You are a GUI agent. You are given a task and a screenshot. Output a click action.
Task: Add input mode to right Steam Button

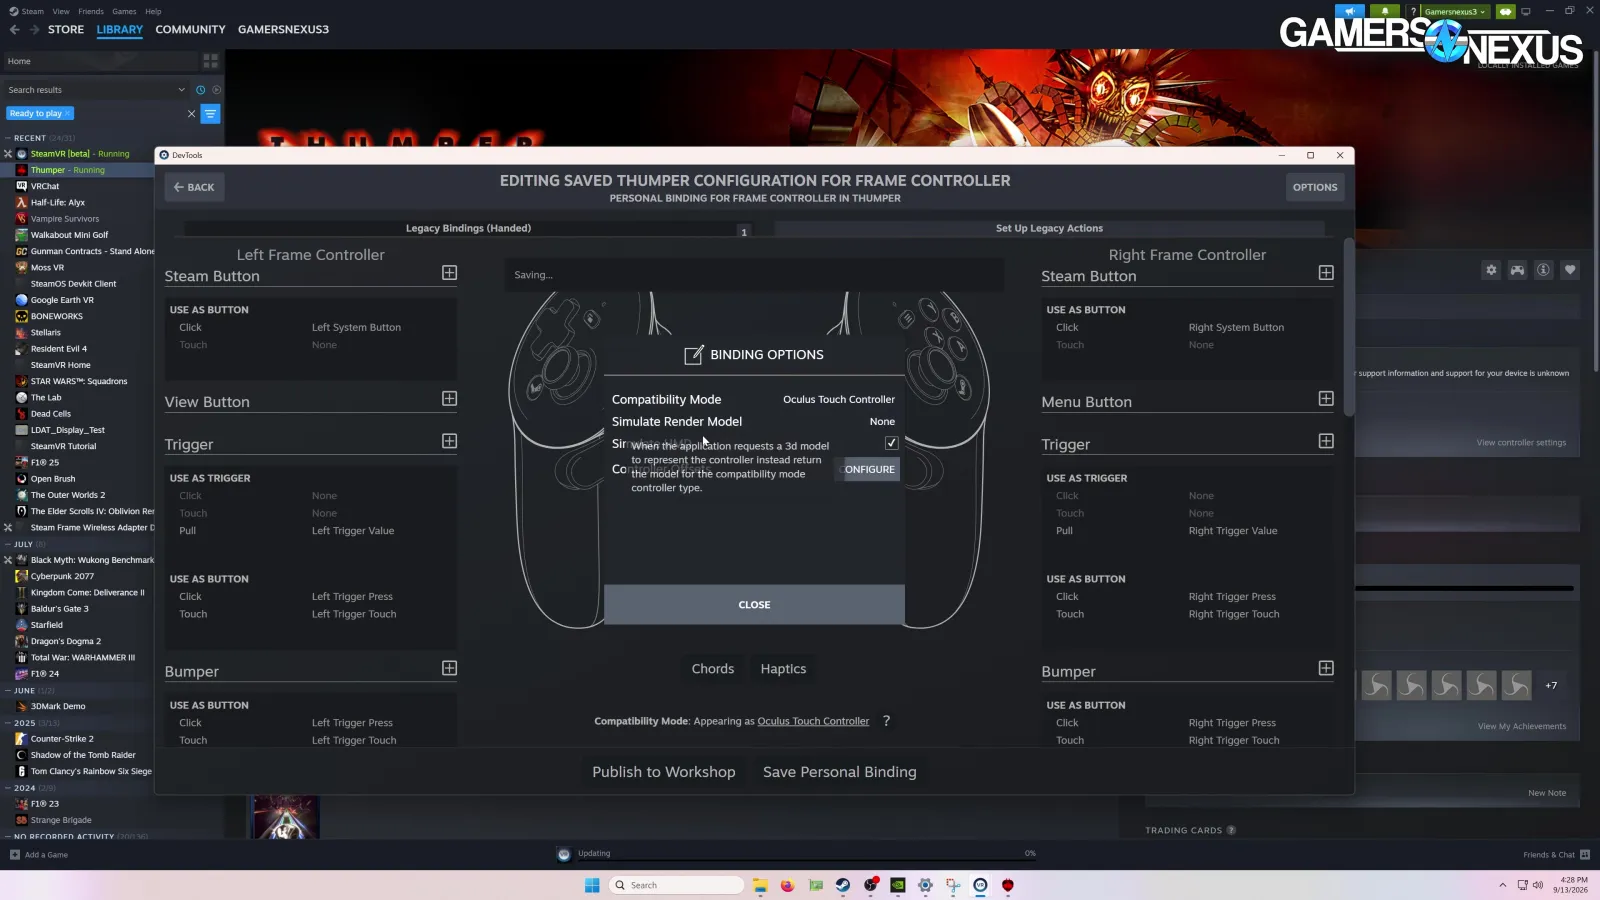tap(1326, 273)
